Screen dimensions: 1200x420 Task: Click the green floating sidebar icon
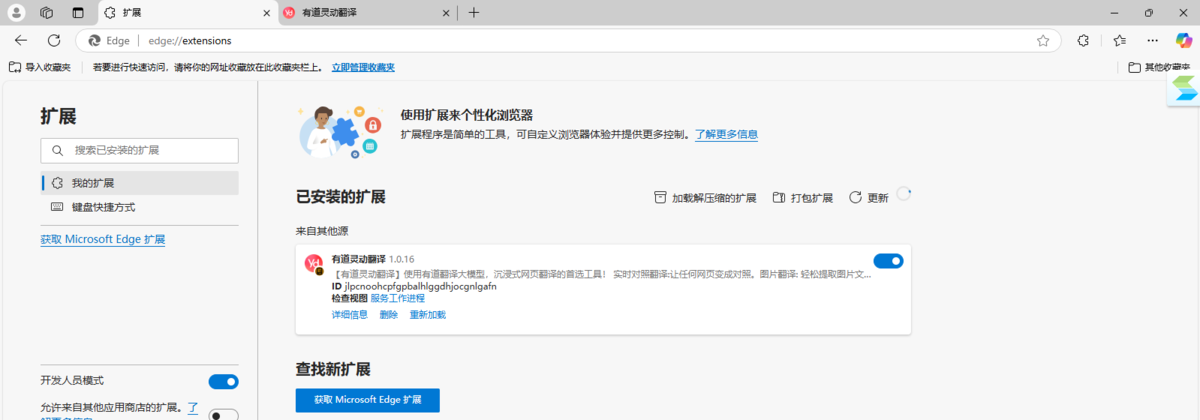[1184, 89]
